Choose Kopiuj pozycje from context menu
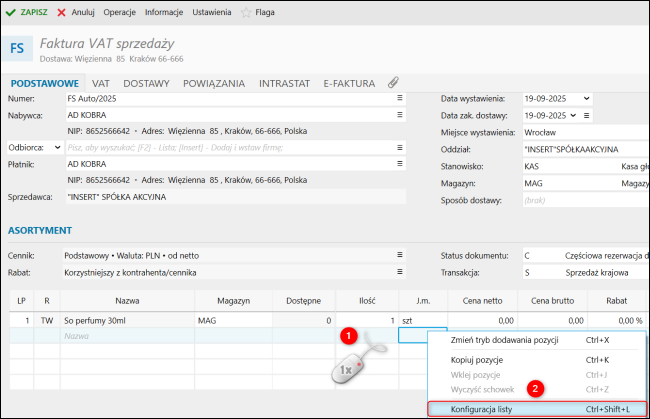Image resolution: width=650 pixels, height=419 pixels. [x=536, y=360]
